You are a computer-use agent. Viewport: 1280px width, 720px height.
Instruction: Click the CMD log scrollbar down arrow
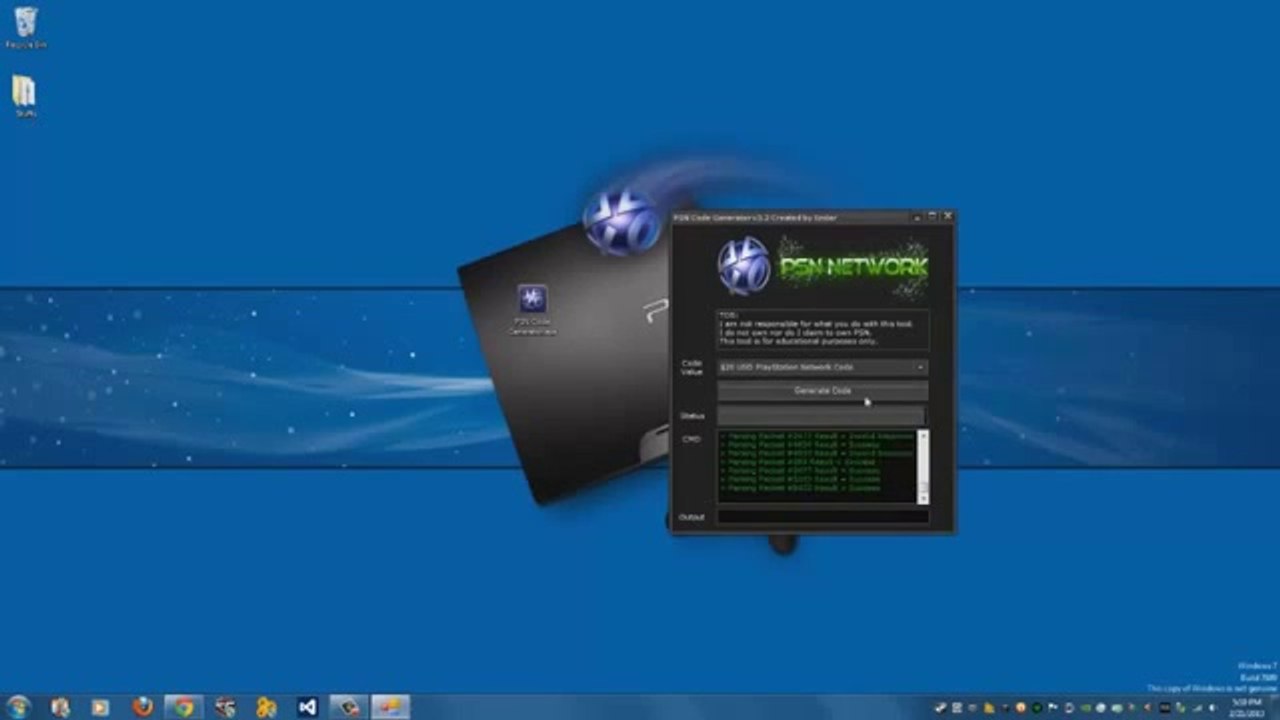tap(923, 497)
